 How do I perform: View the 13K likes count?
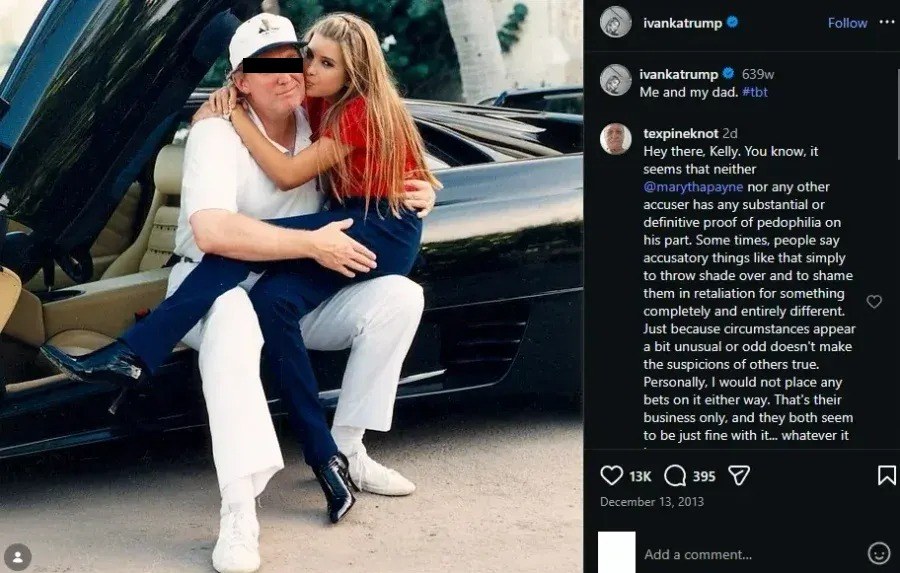(x=640, y=476)
